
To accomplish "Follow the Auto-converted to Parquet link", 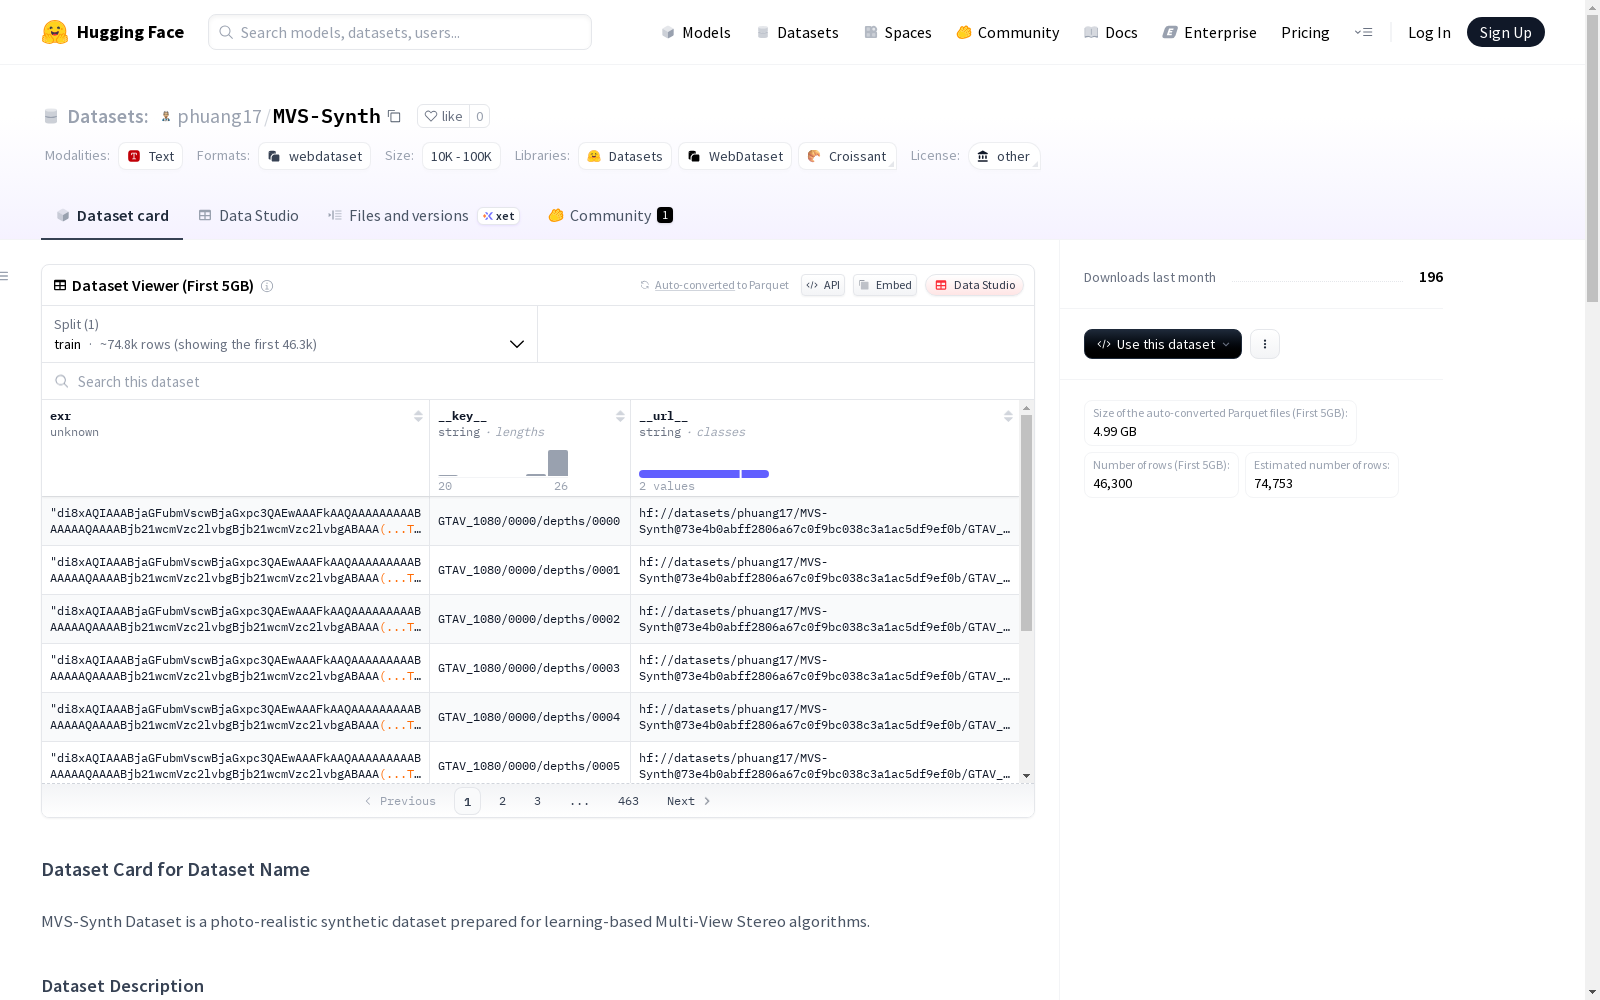I will [695, 285].
